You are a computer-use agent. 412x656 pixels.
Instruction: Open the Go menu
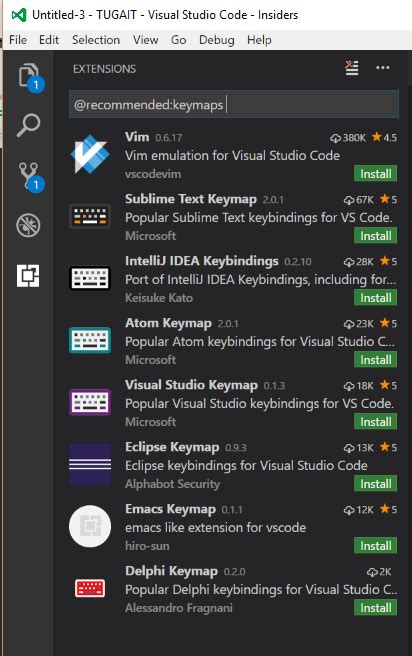179,40
